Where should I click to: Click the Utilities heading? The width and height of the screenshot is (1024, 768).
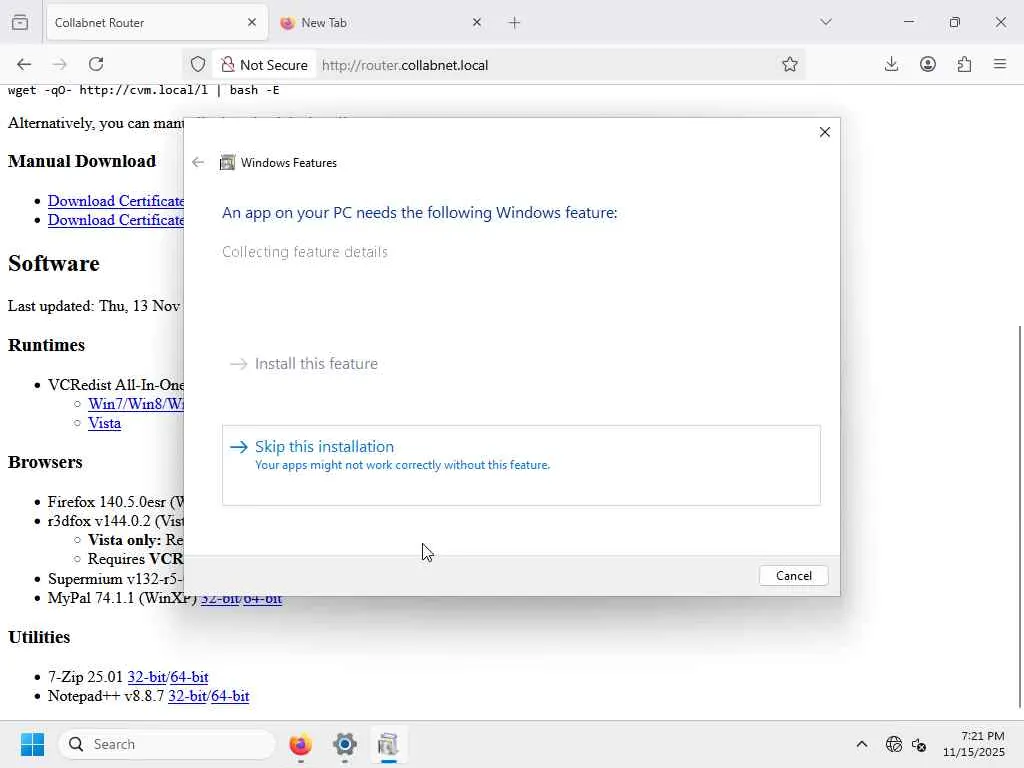[x=39, y=637]
